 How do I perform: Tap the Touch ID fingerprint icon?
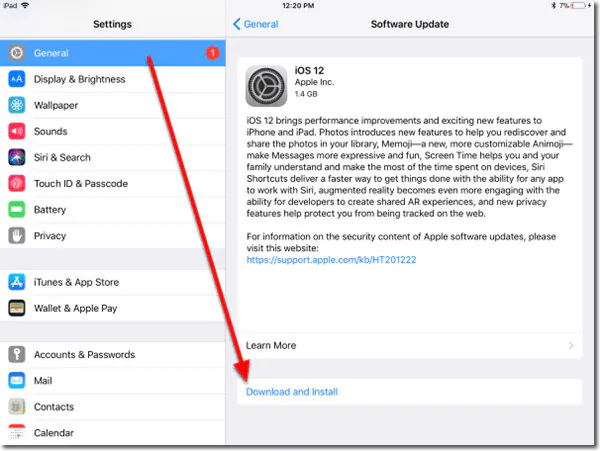click(x=16, y=183)
